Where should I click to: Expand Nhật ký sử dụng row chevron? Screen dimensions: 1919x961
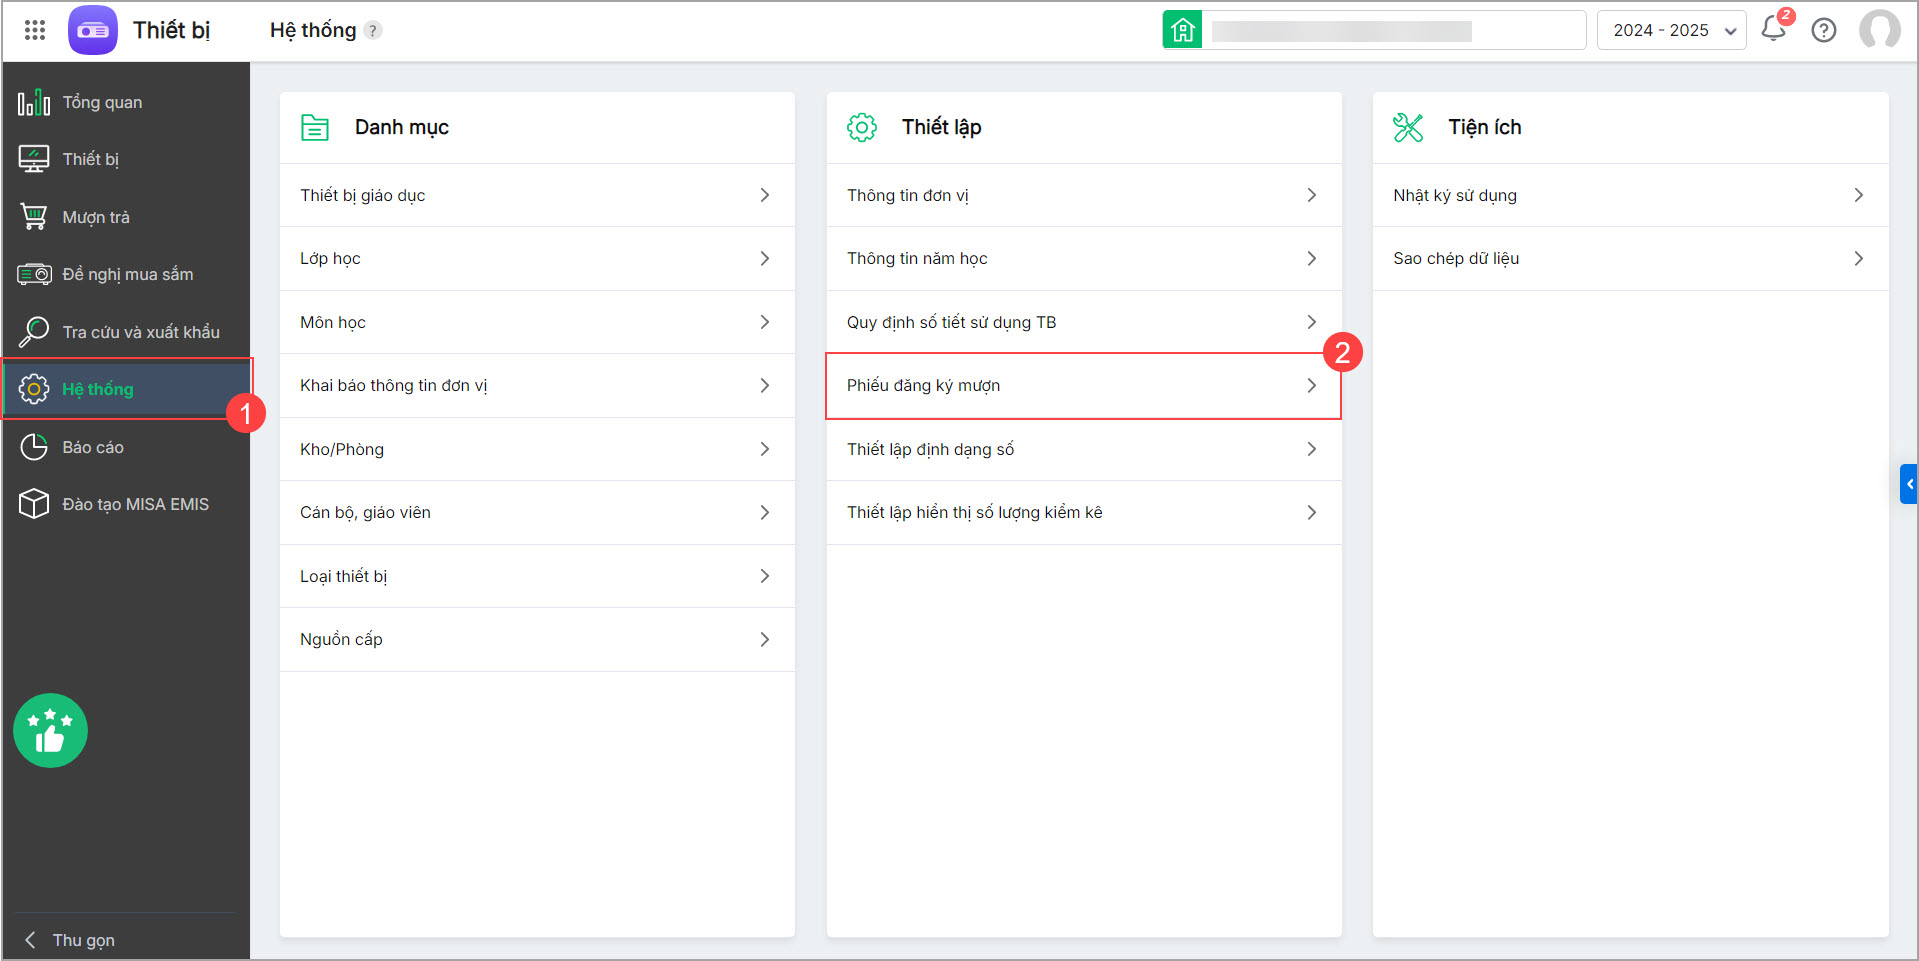click(x=1859, y=195)
